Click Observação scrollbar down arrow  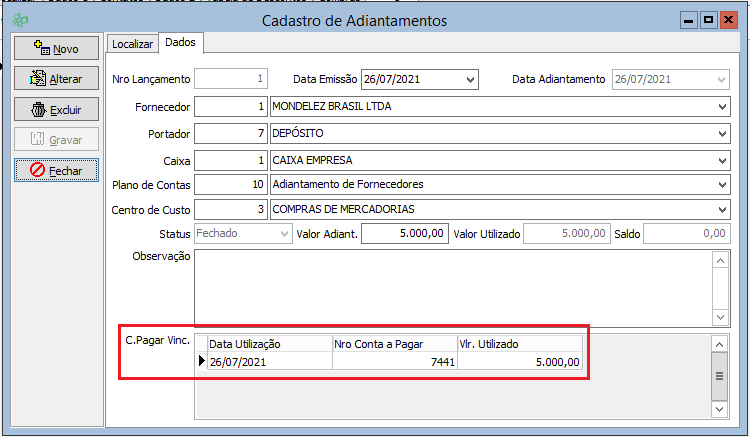tap(719, 316)
